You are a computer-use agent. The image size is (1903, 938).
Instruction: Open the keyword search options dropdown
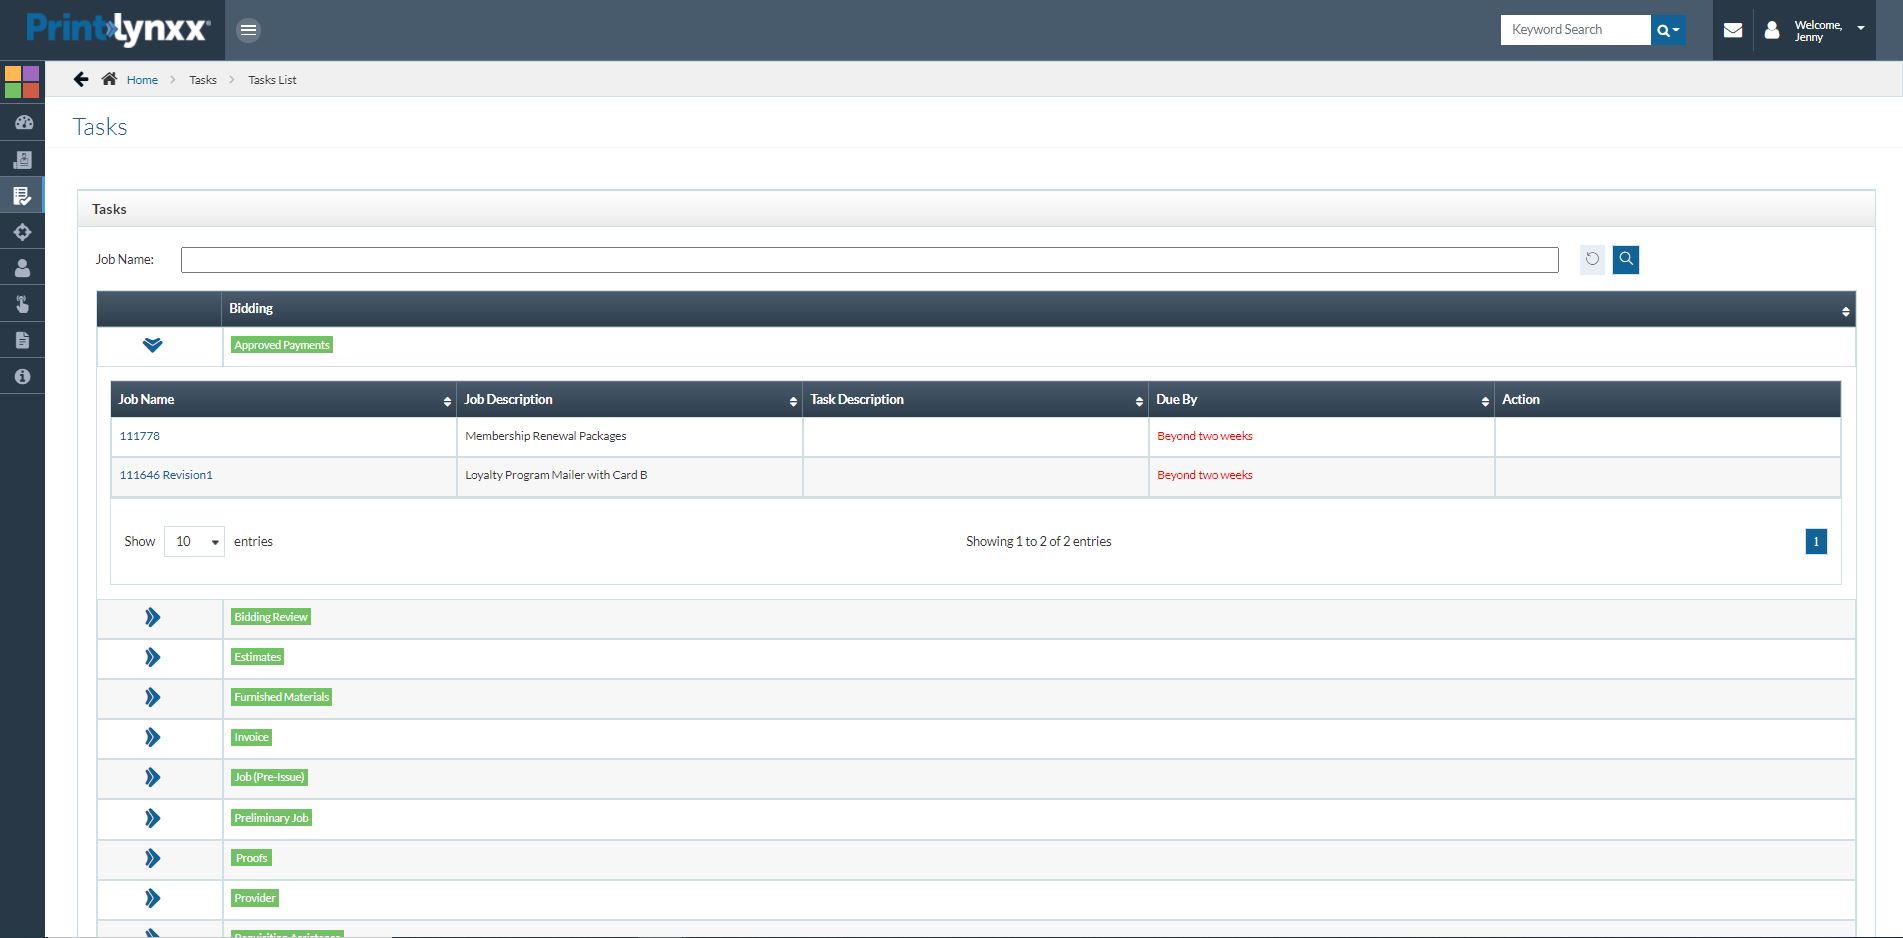point(1668,30)
